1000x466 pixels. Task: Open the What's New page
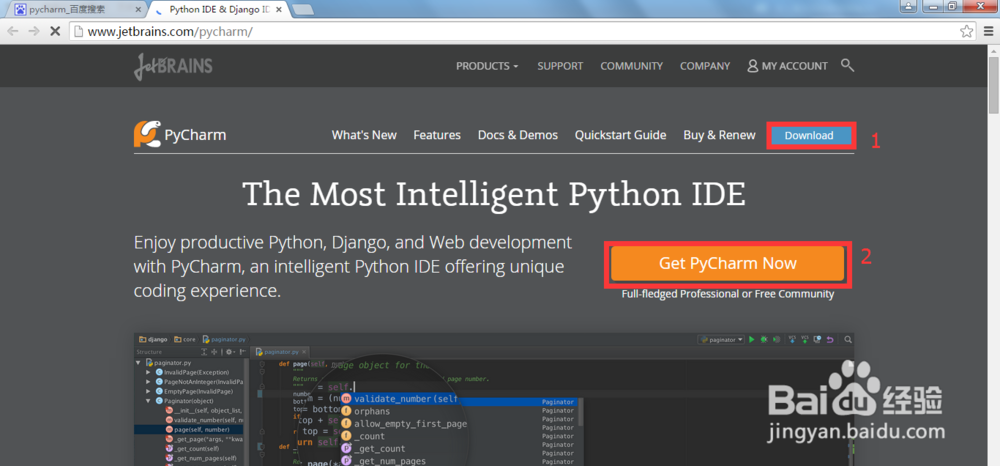tap(364, 135)
